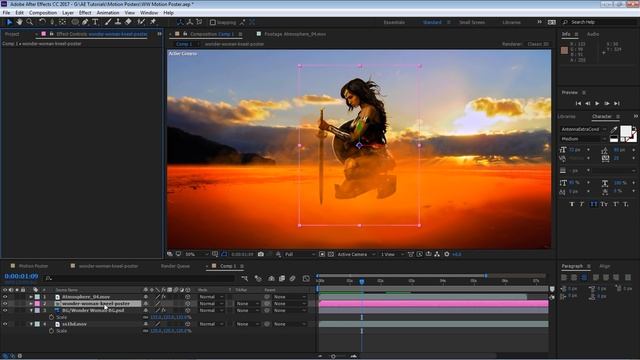The height and width of the screenshot is (360, 640).
Task: Open blending Mode dropdown for Atmosphere_04.mov
Action: coord(211,297)
